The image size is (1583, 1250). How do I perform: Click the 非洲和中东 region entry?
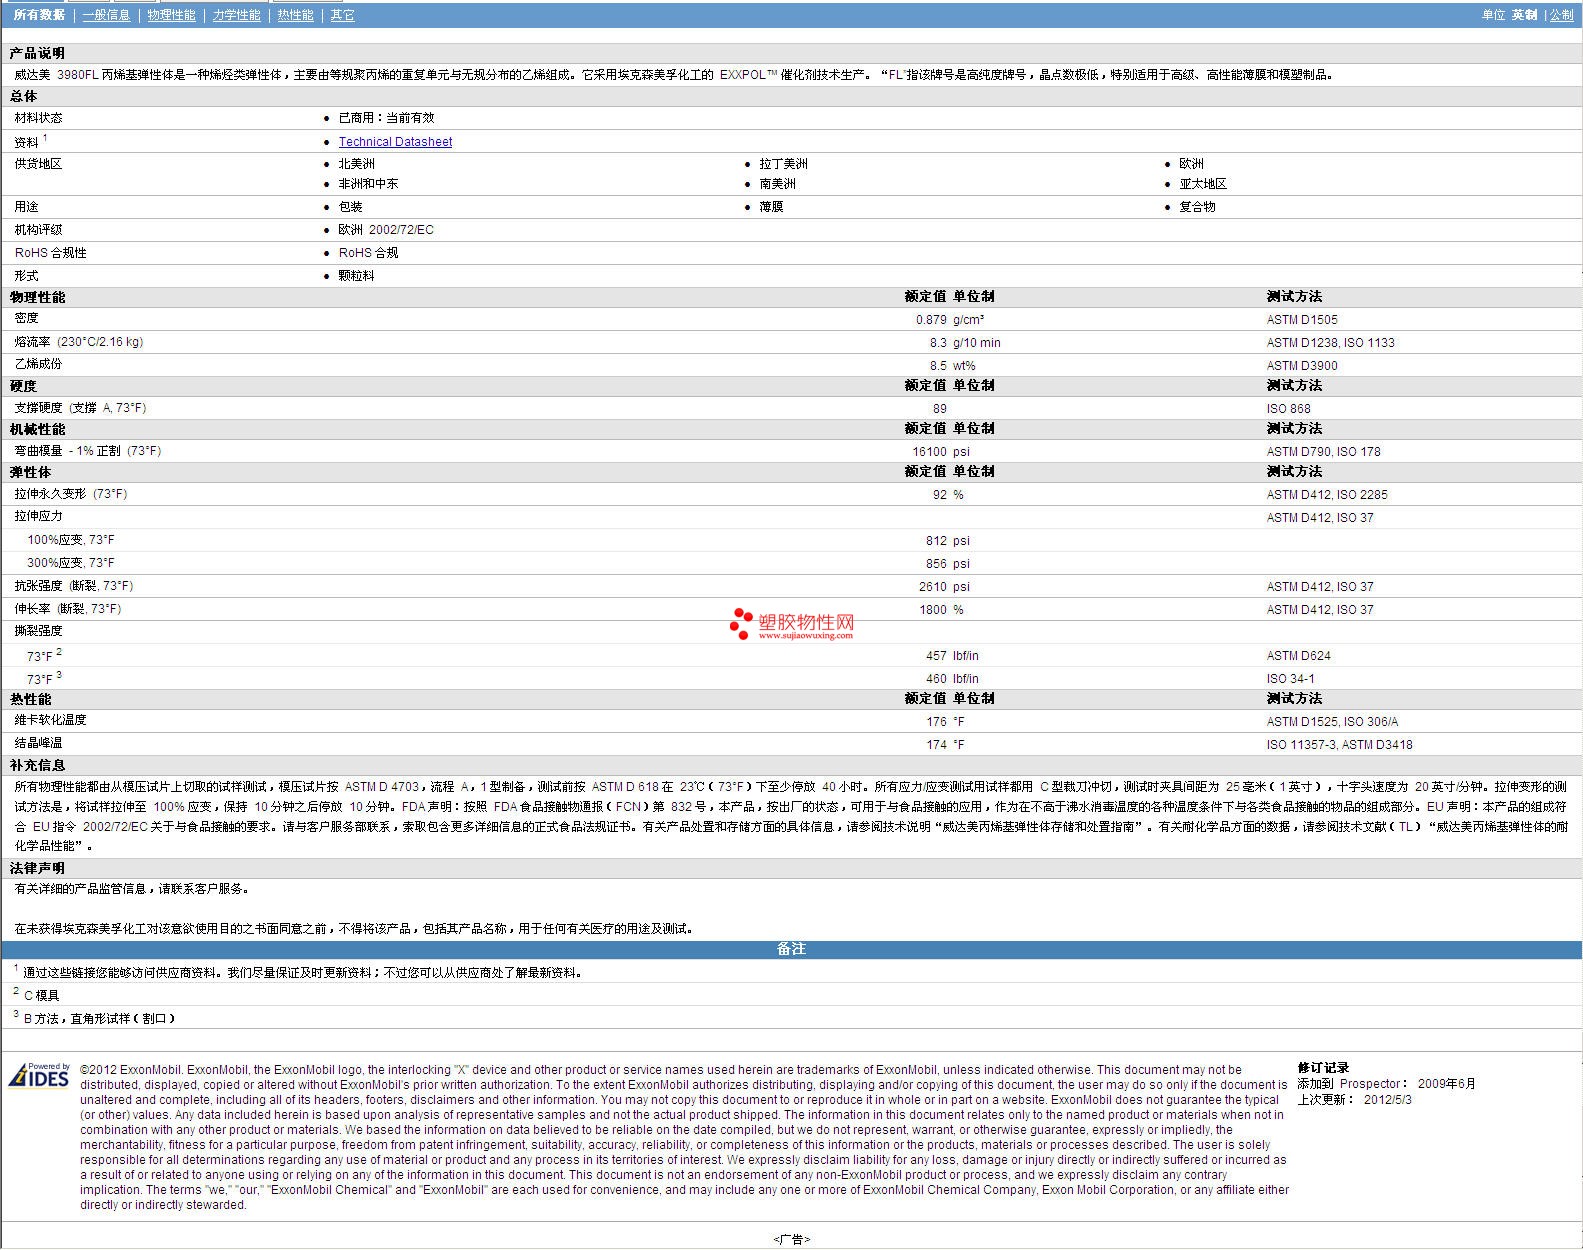point(368,184)
